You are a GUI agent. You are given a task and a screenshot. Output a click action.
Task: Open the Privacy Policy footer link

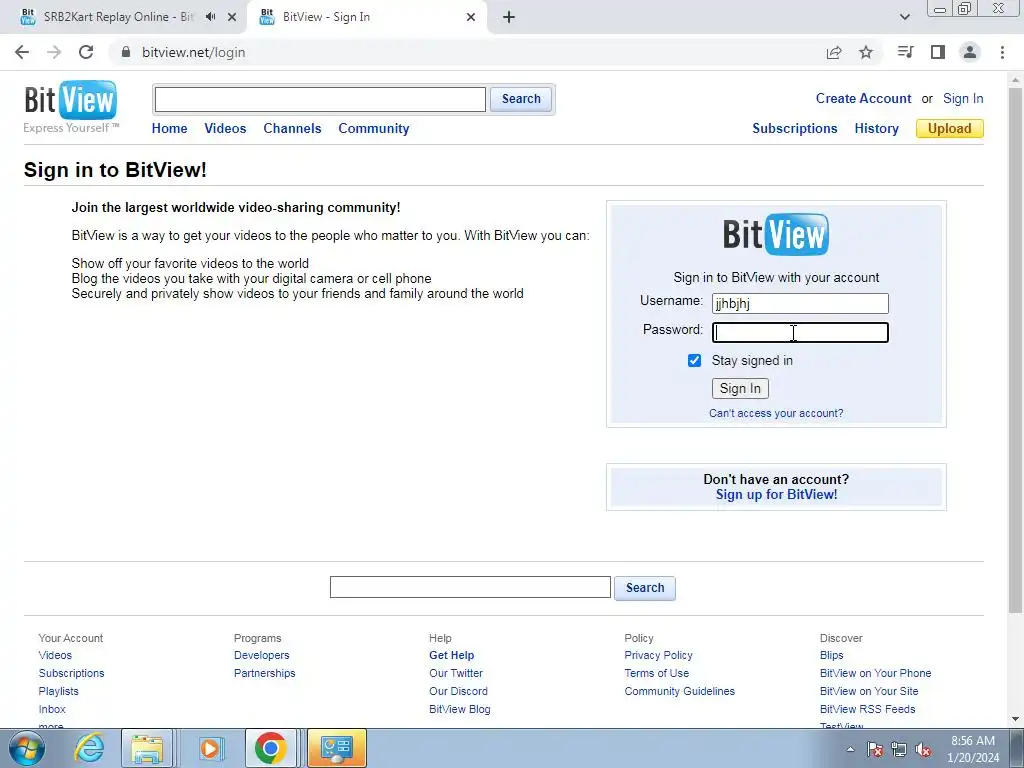(658, 655)
